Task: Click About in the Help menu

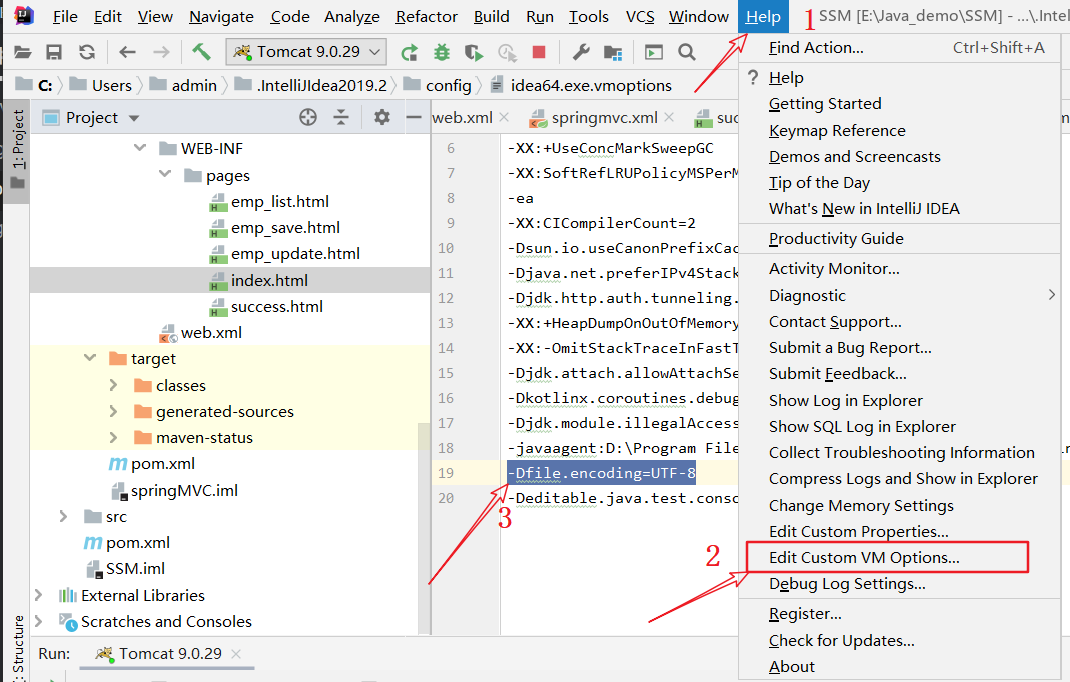Action: (899, 667)
